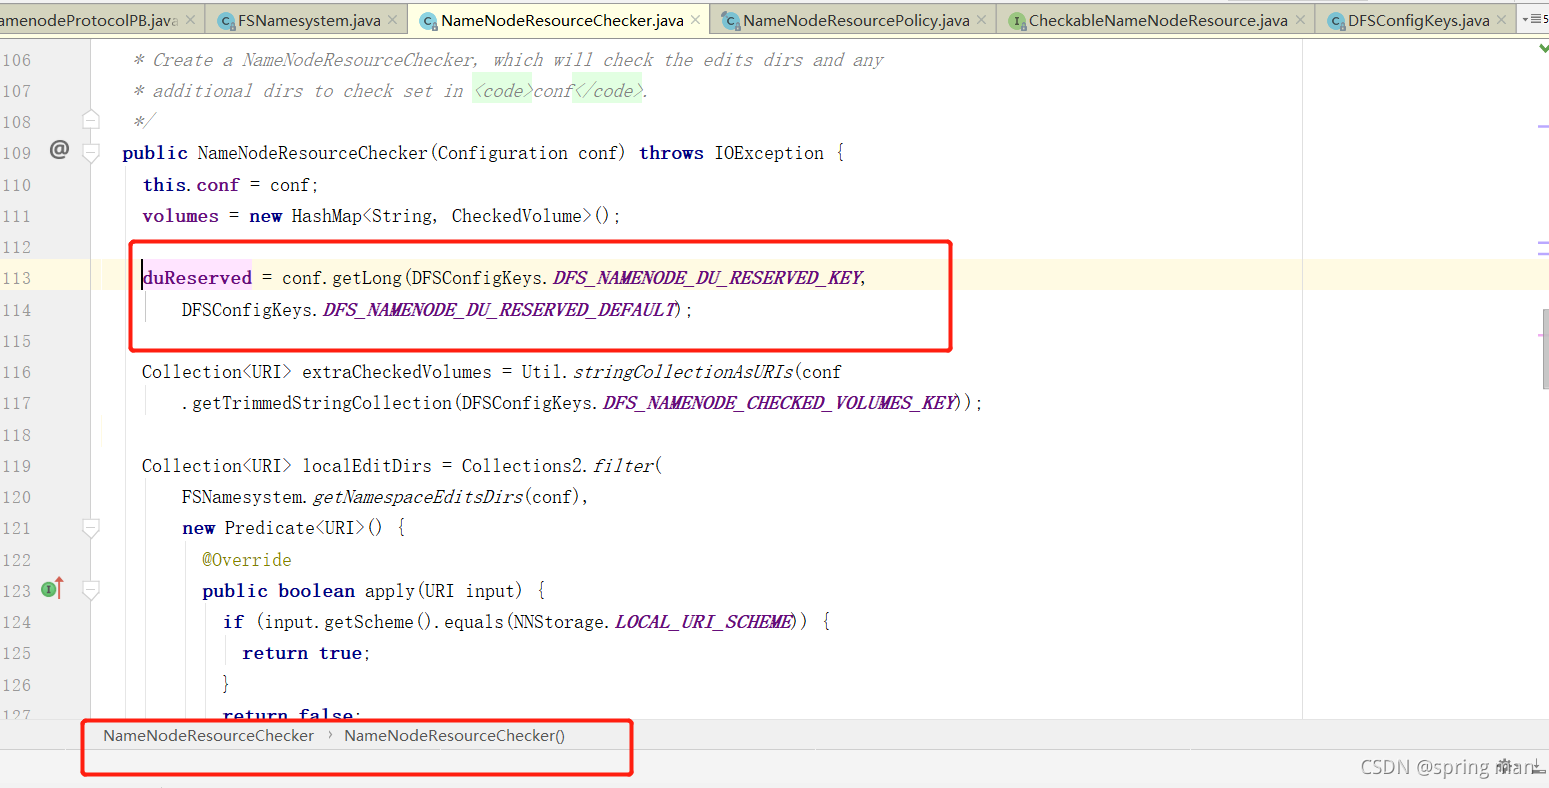Click the class icon on NameNodeResourcePolicy.java tab
Viewport: 1549px width, 788px height.
tap(731, 21)
